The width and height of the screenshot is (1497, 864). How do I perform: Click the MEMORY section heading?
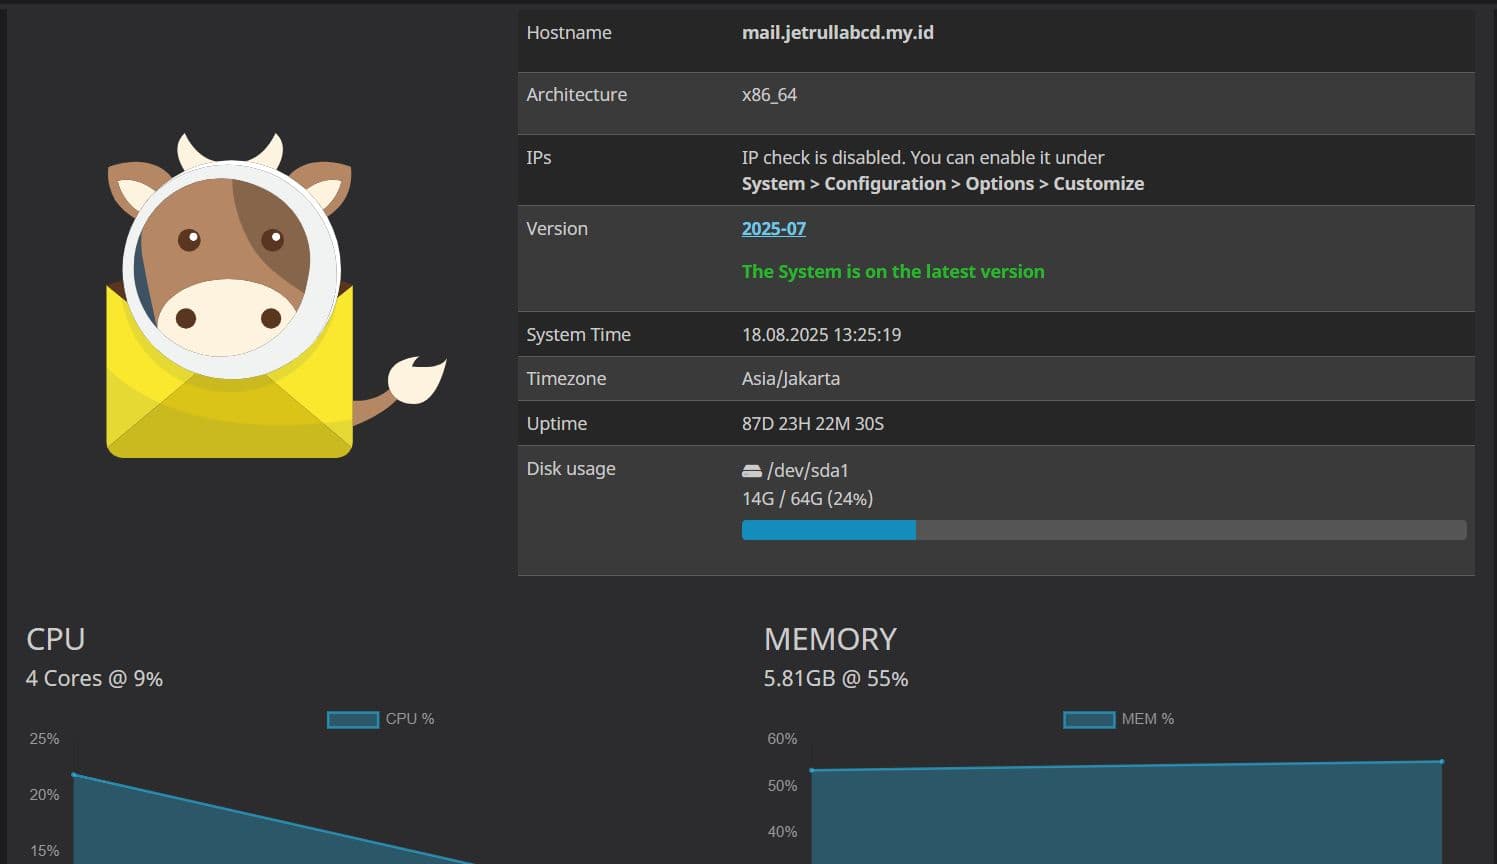coord(830,639)
